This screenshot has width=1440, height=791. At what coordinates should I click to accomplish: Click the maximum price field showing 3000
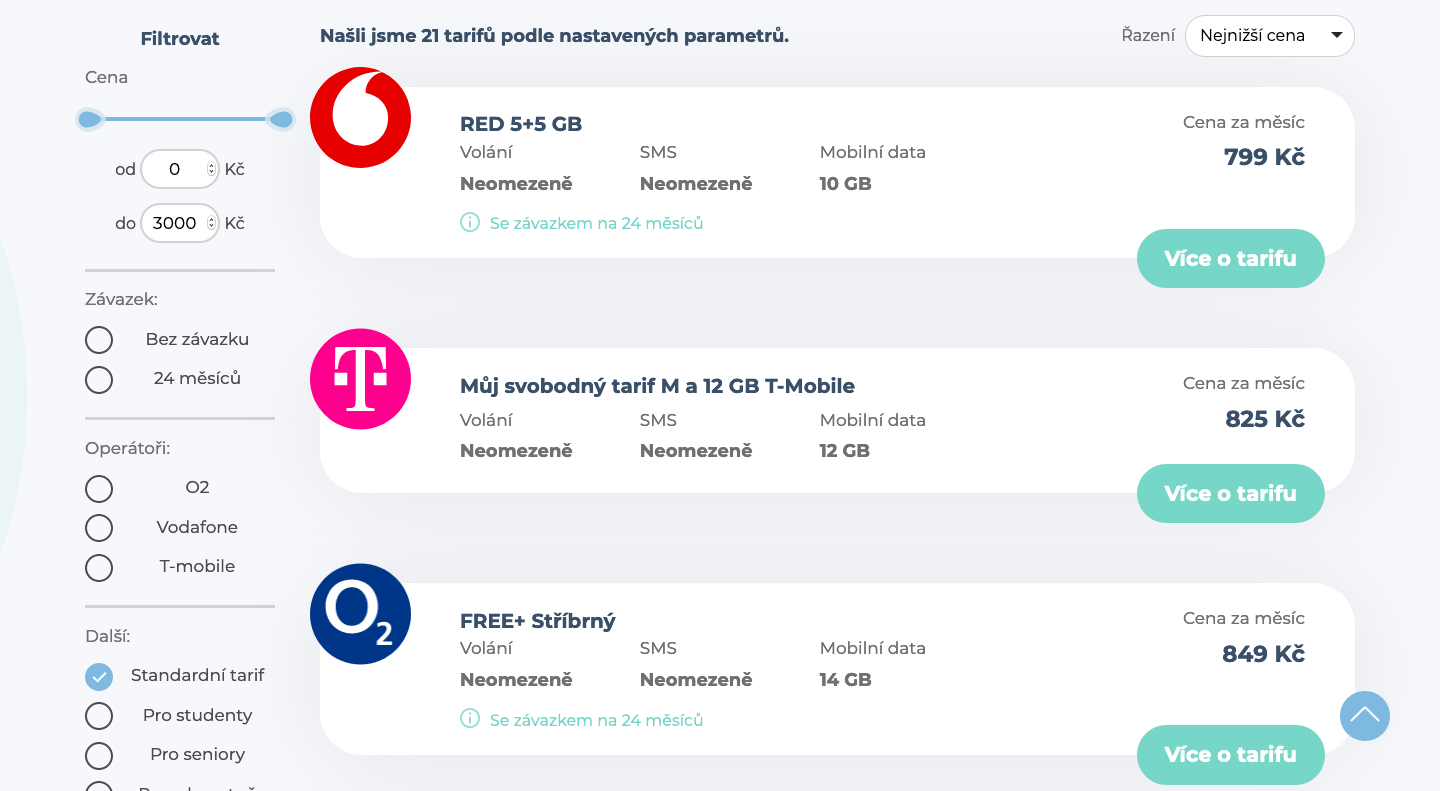click(x=180, y=223)
